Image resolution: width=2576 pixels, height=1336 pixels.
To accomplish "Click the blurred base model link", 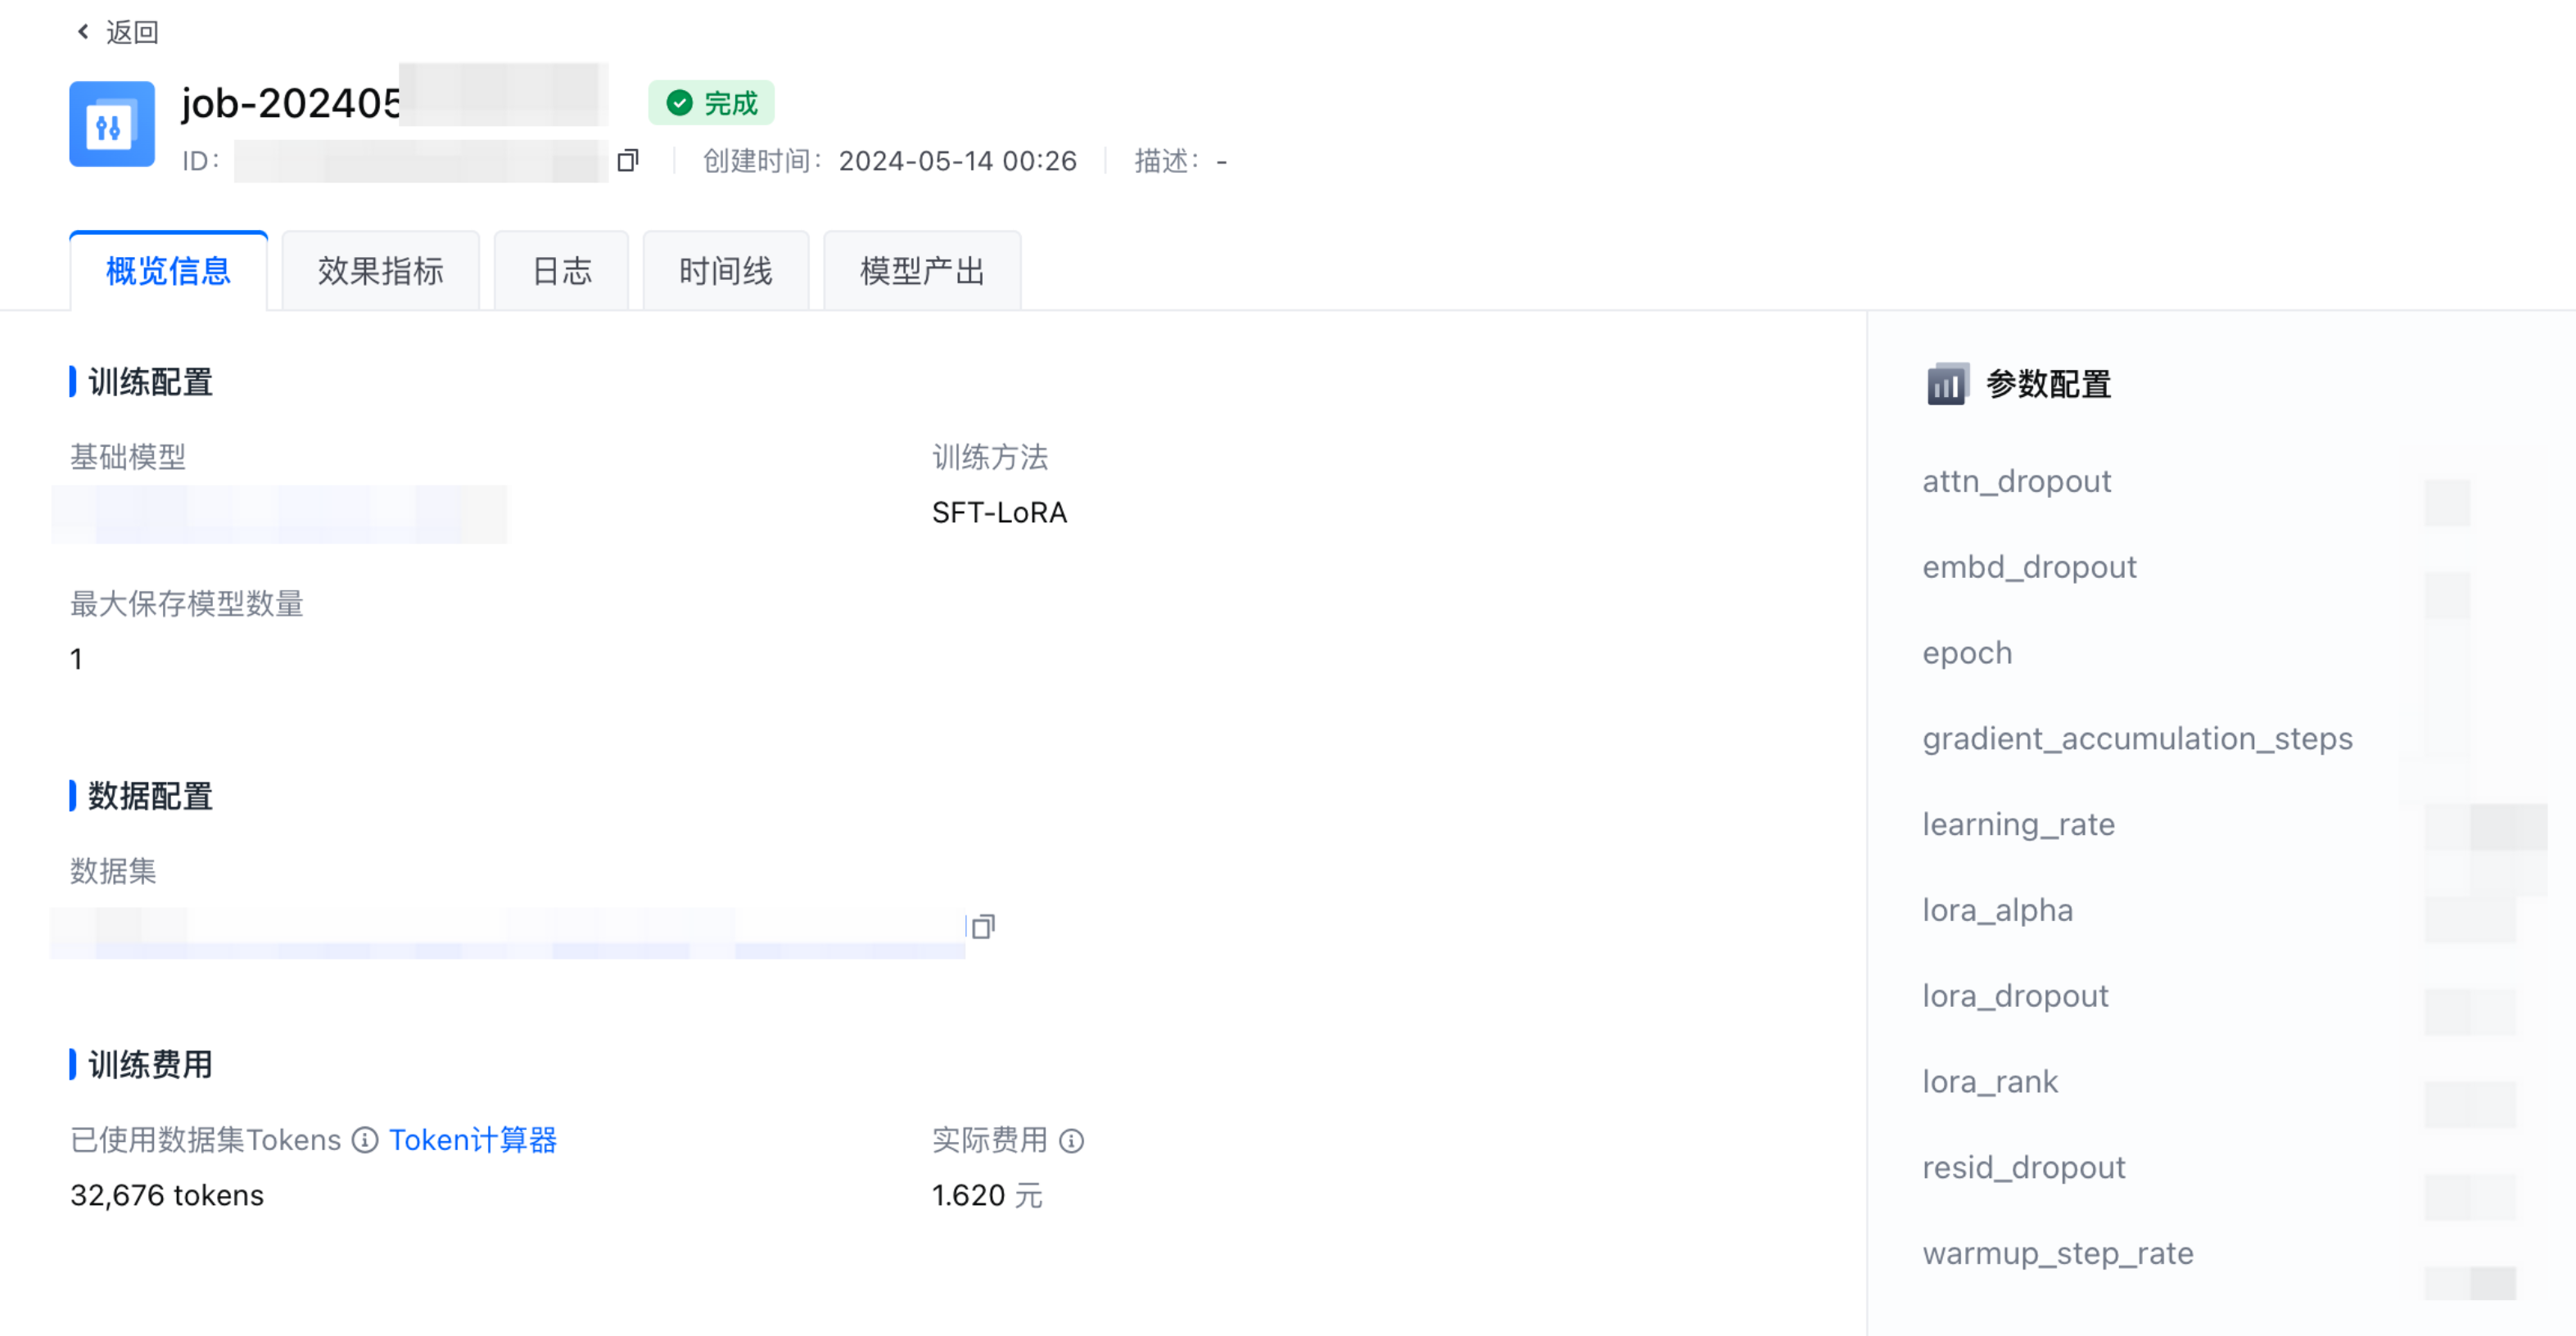I will click(x=280, y=514).
